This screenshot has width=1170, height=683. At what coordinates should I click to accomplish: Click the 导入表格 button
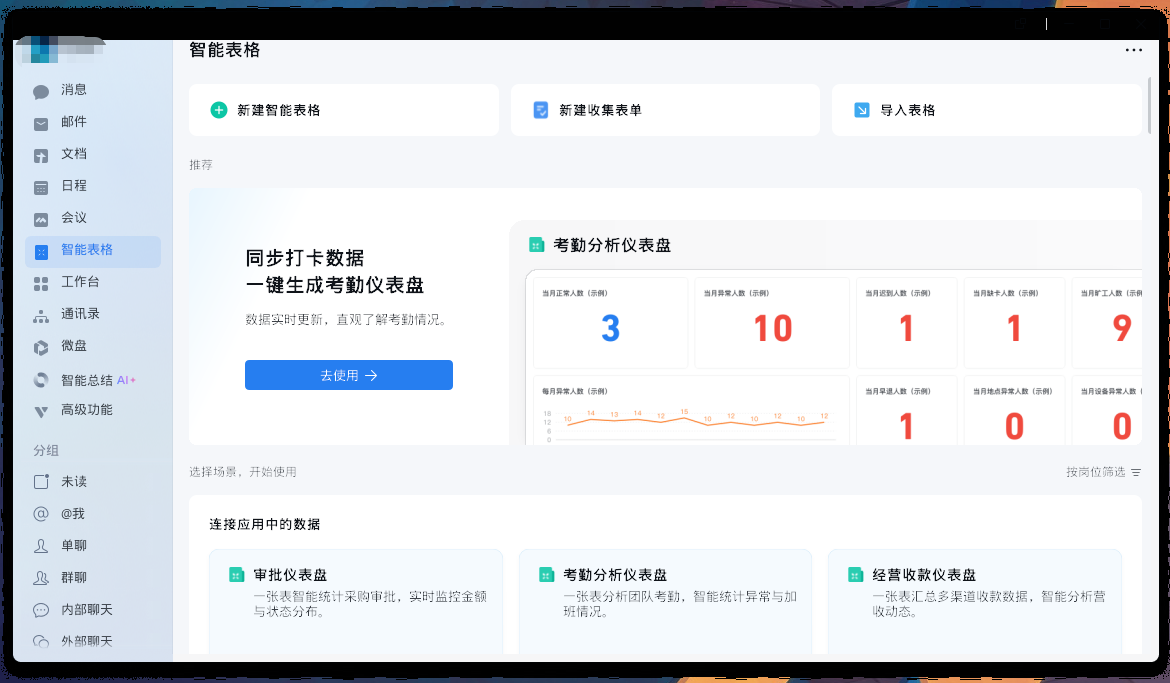coord(986,110)
